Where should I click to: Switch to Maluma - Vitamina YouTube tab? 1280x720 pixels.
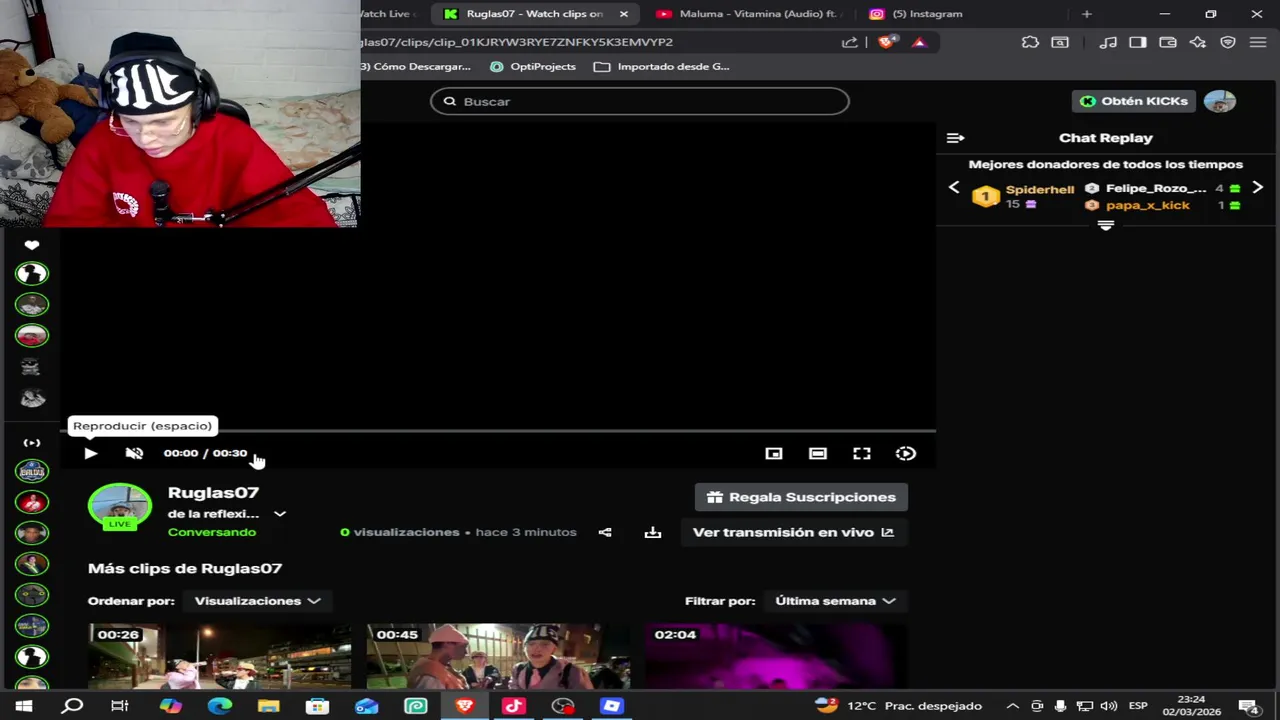(750, 14)
